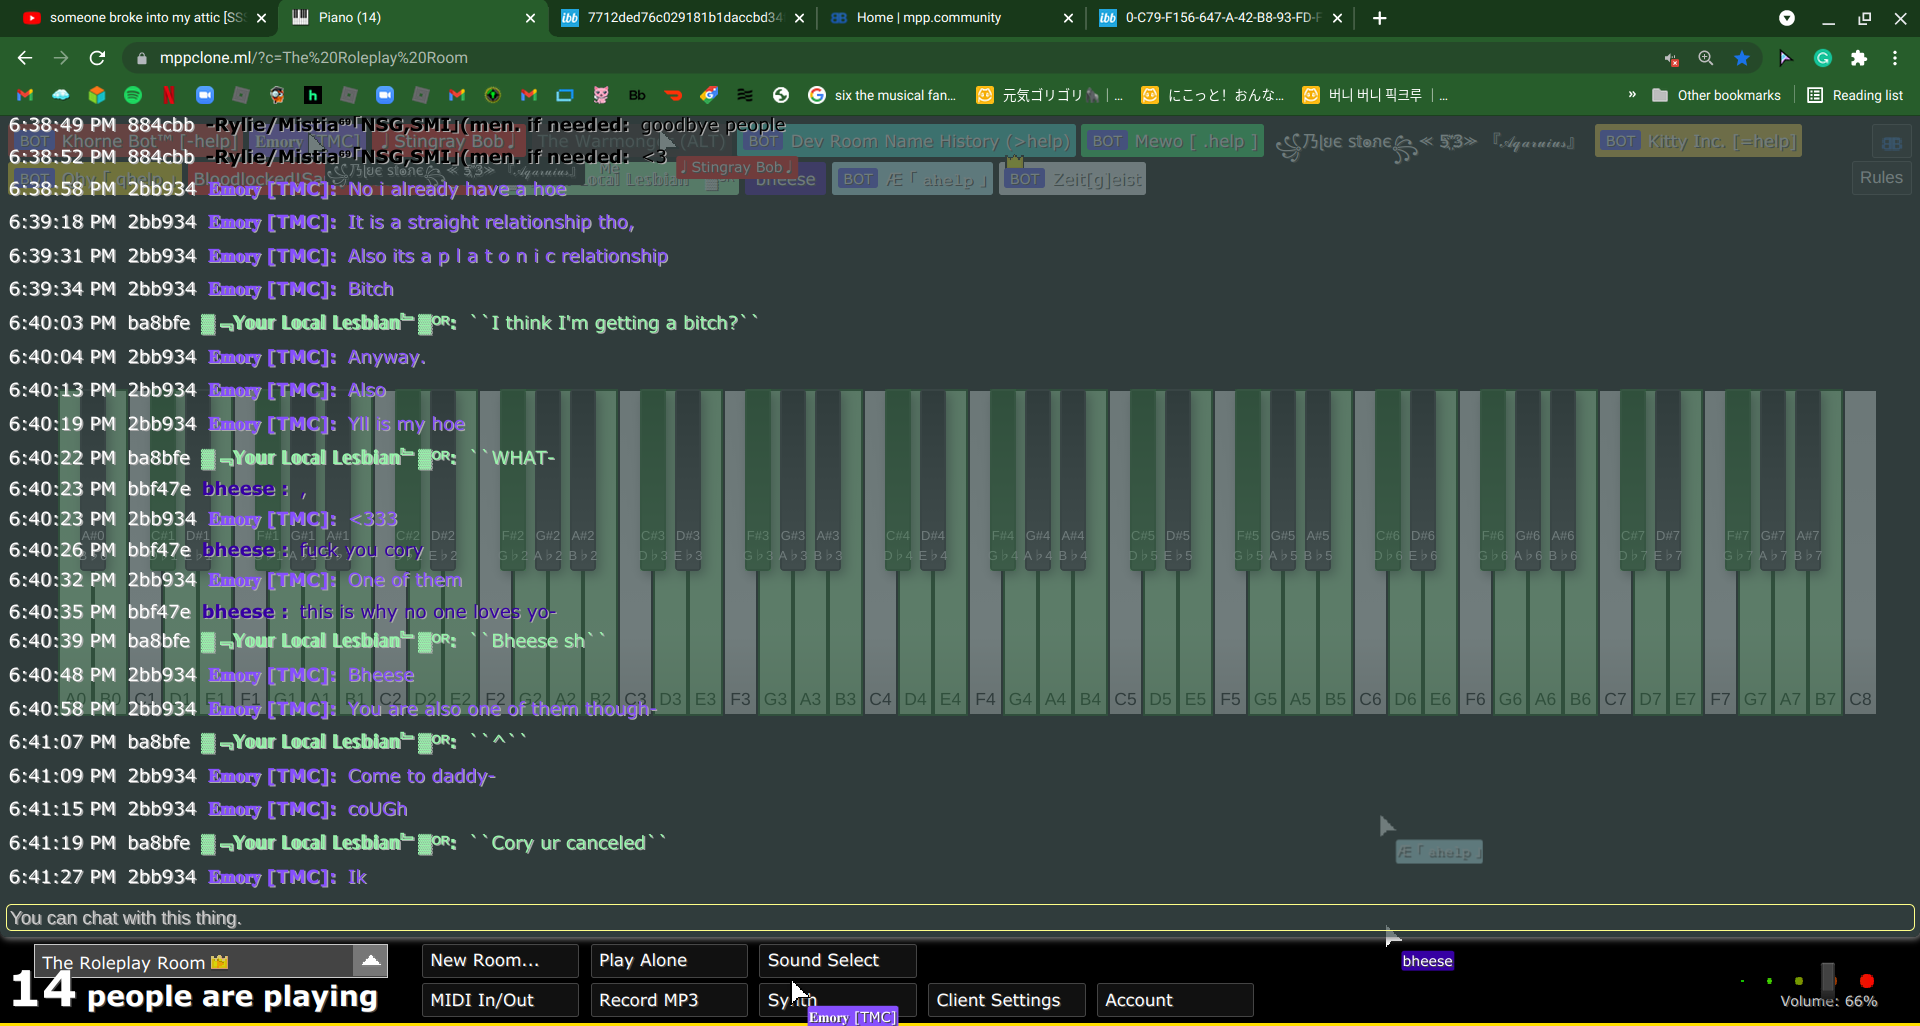The height and width of the screenshot is (1026, 1920).
Task: Expand the Roleplay Room list arrow
Action: pyautogui.click(x=370, y=961)
